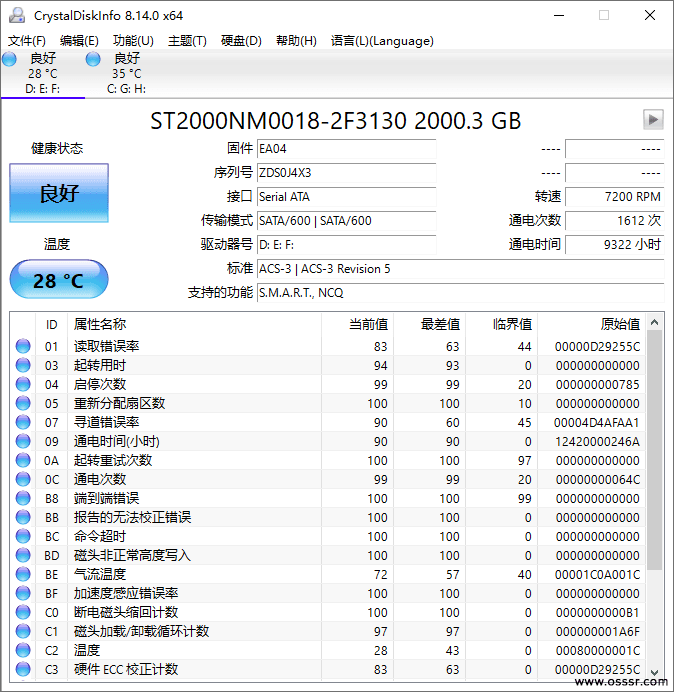Click the status icon for C2 温度 row
The image size is (674, 692).
point(23,650)
